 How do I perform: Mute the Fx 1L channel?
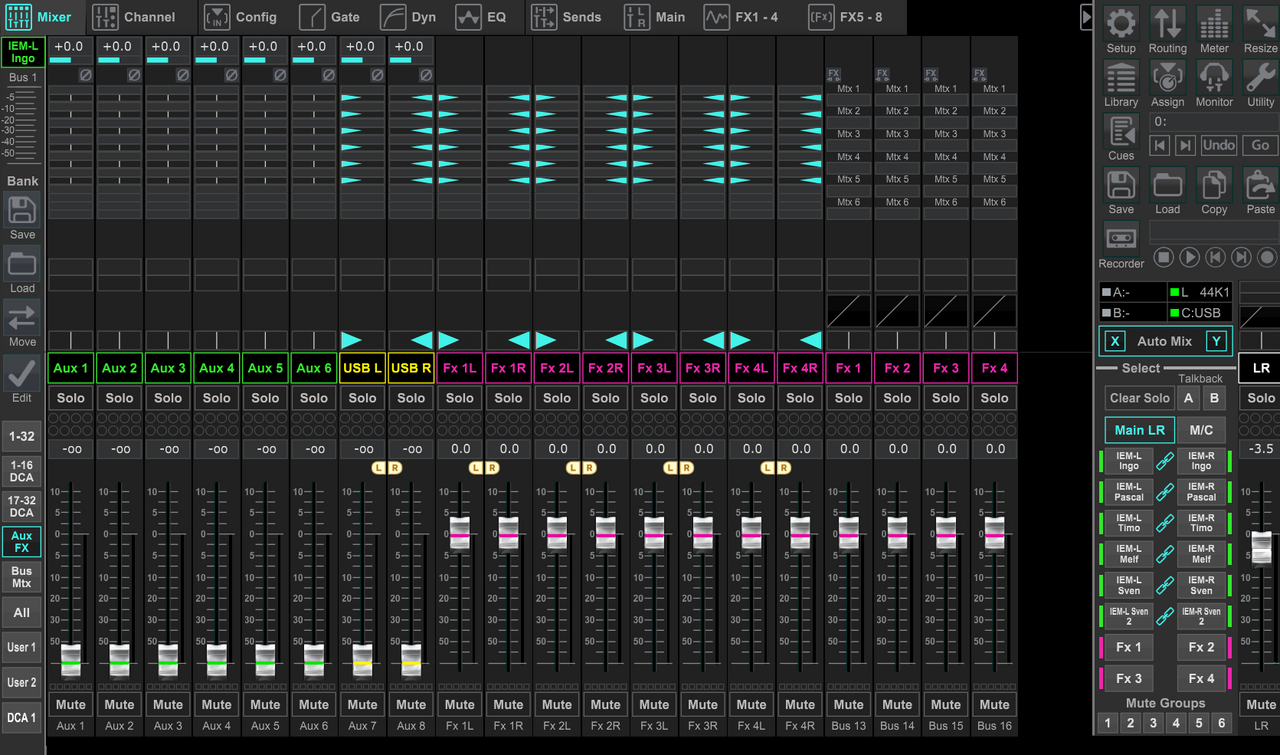click(460, 704)
